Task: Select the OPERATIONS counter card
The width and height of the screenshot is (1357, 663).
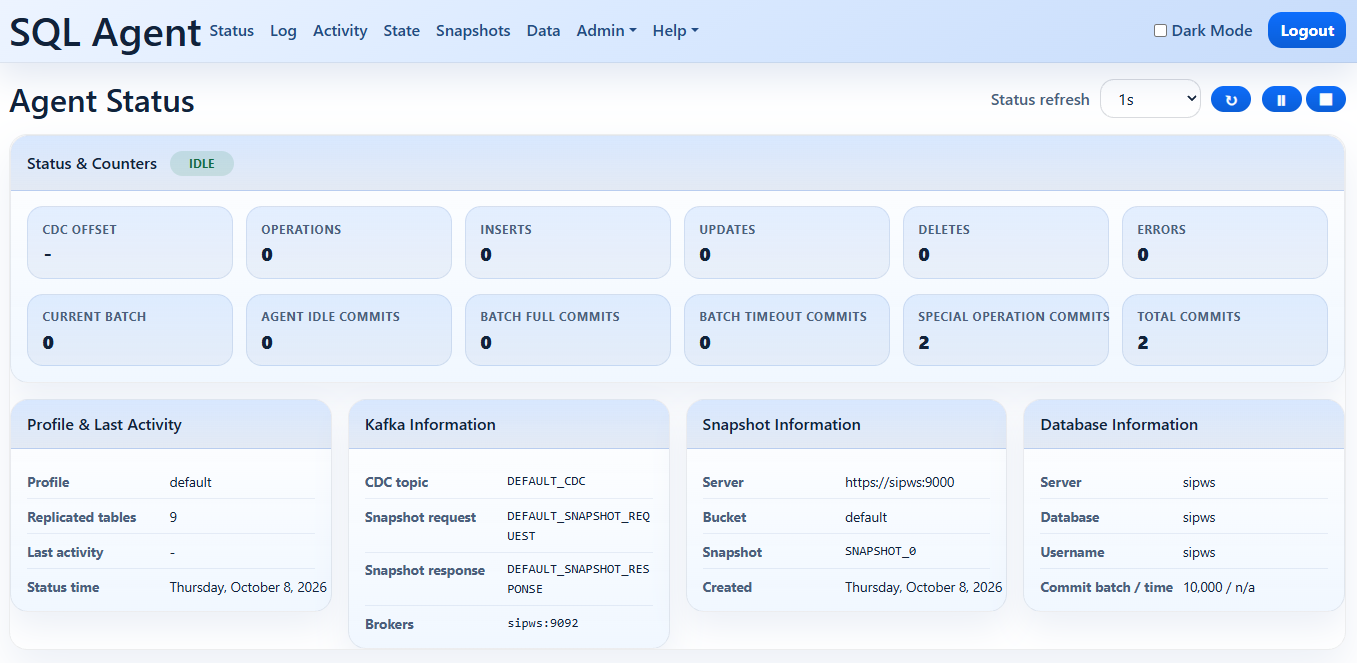Action: coord(349,242)
